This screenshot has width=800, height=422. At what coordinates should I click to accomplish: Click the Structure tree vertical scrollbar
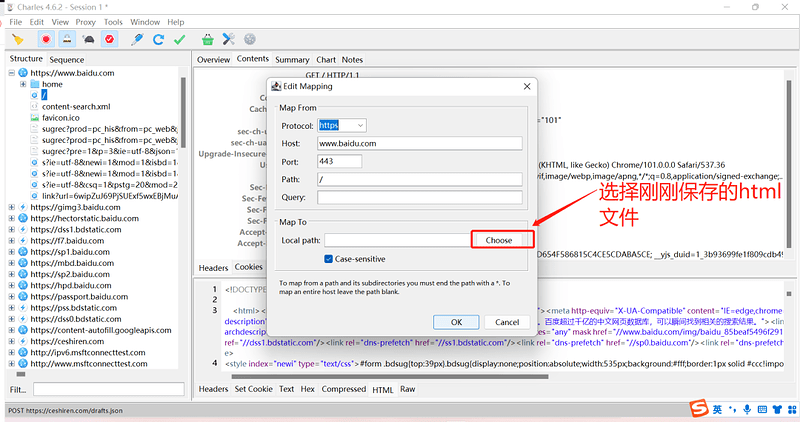click(183, 112)
